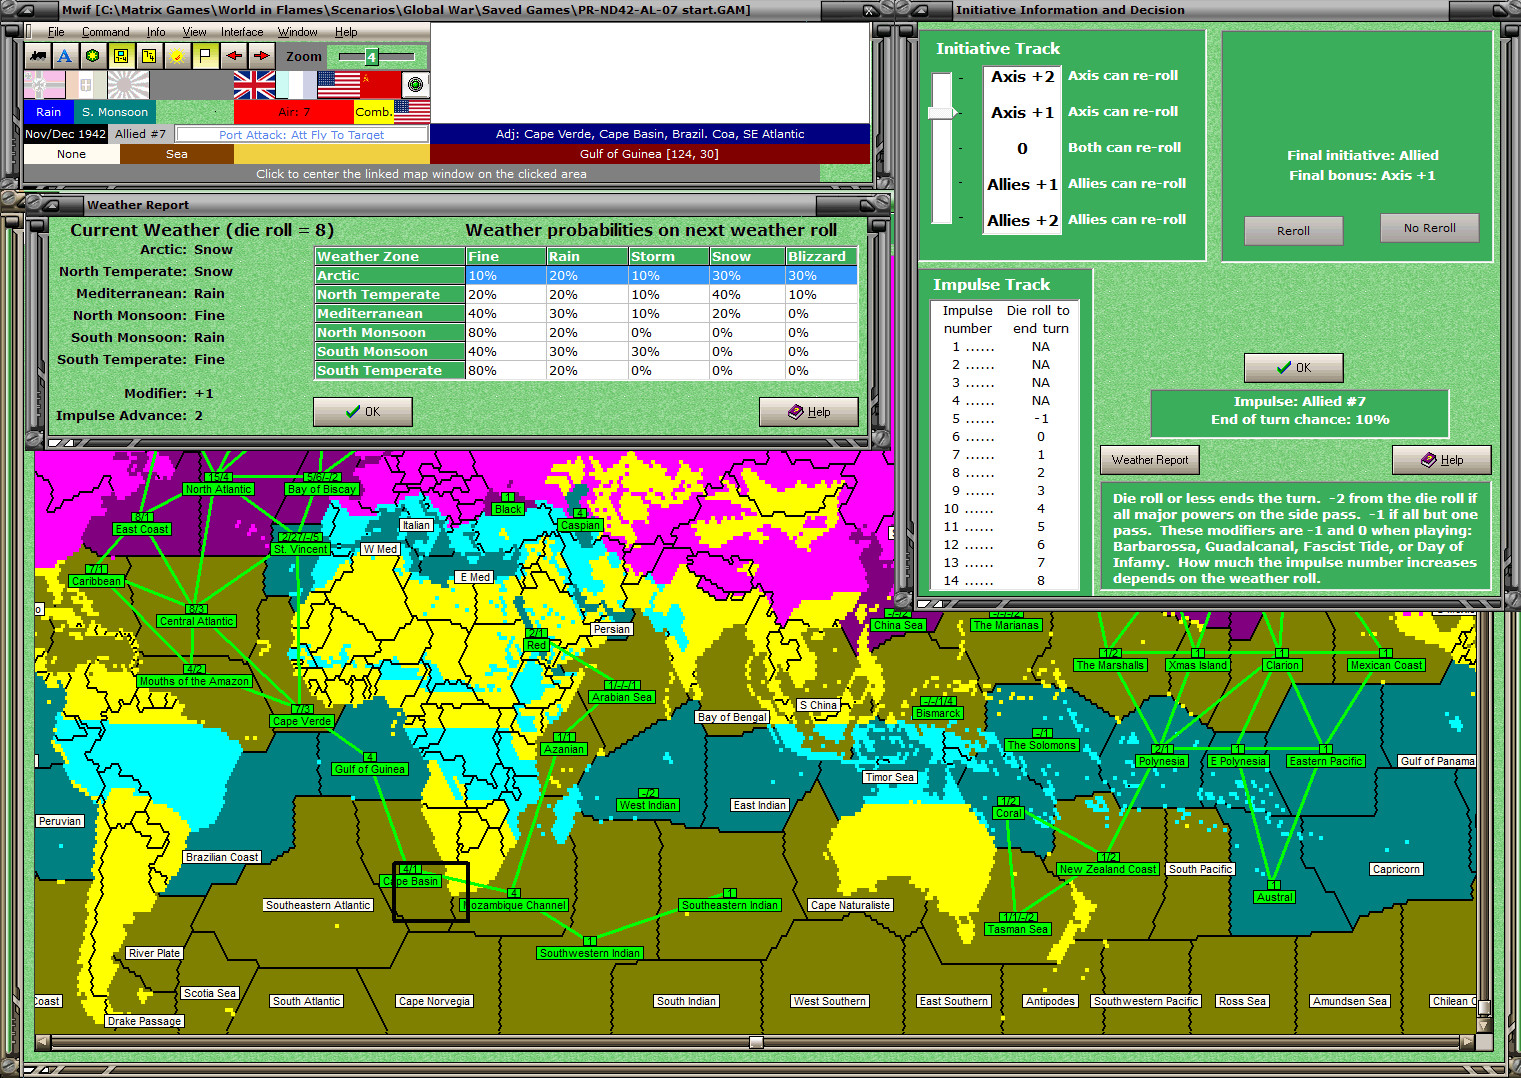Viewport: 1521px width, 1078px height.
Task: Click the 'Caribbean' map label
Action: click(x=97, y=582)
